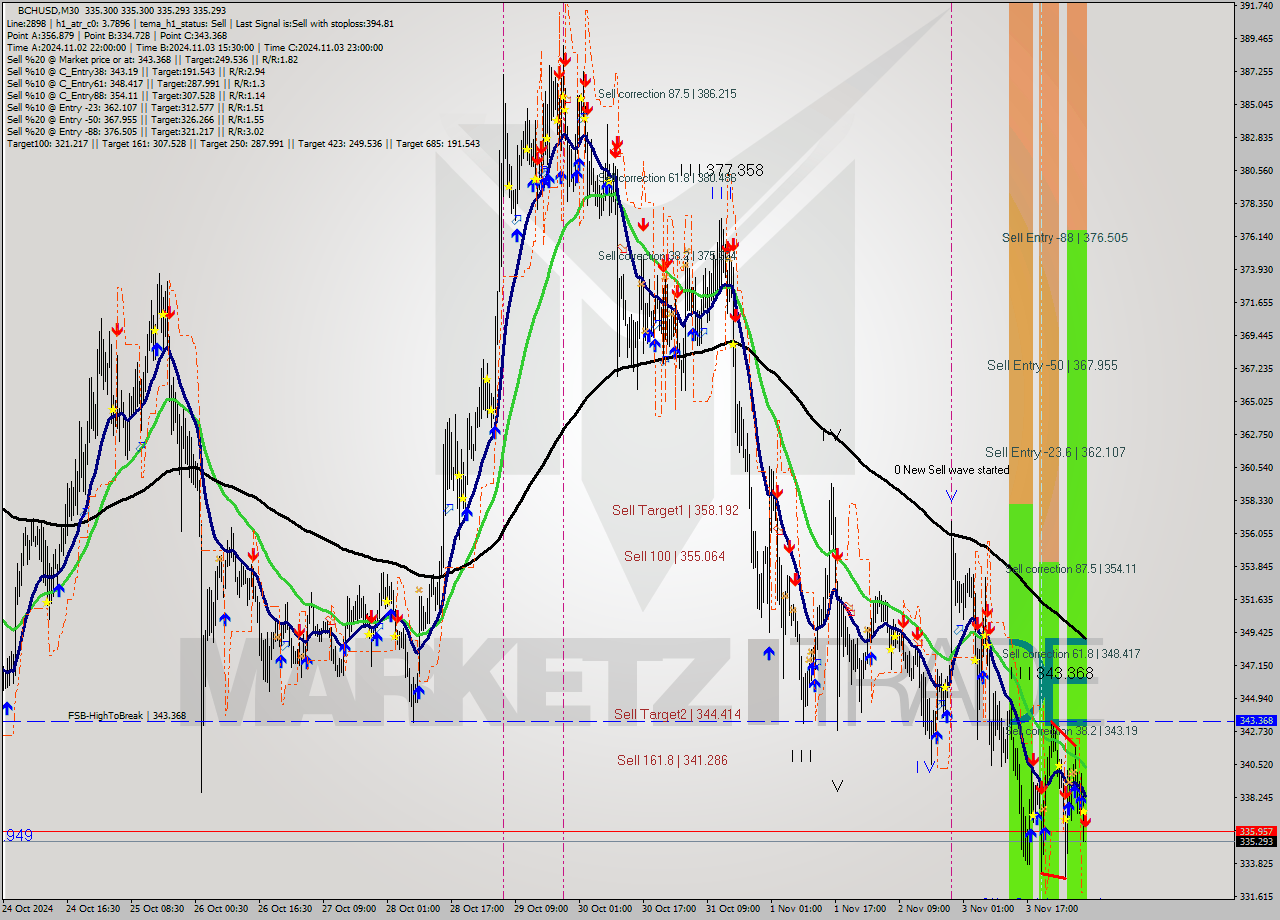This screenshot has width=1280, height=920.
Task: Click 'Sell correction 38.2 | 375.364' label
Action: click(x=667, y=256)
